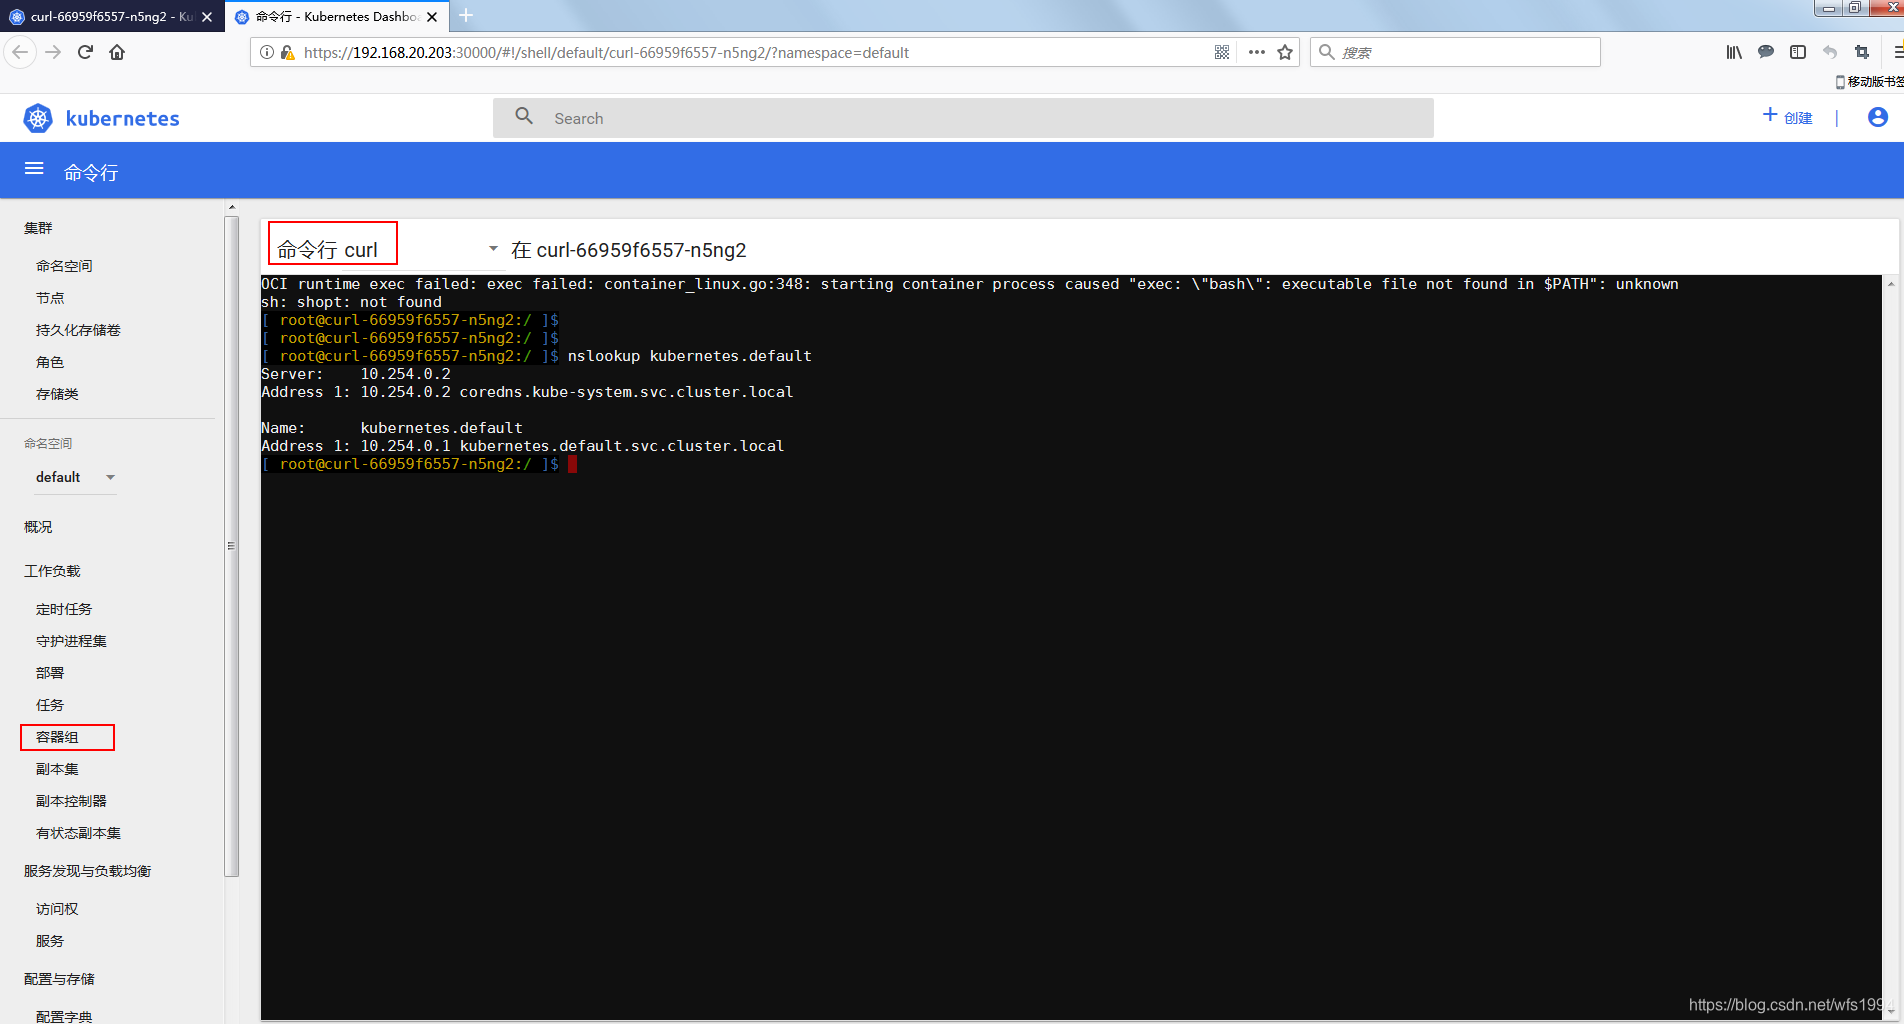Open the hamburger navigation menu
Viewport: 1904px width, 1024px height.
tap(34, 169)
